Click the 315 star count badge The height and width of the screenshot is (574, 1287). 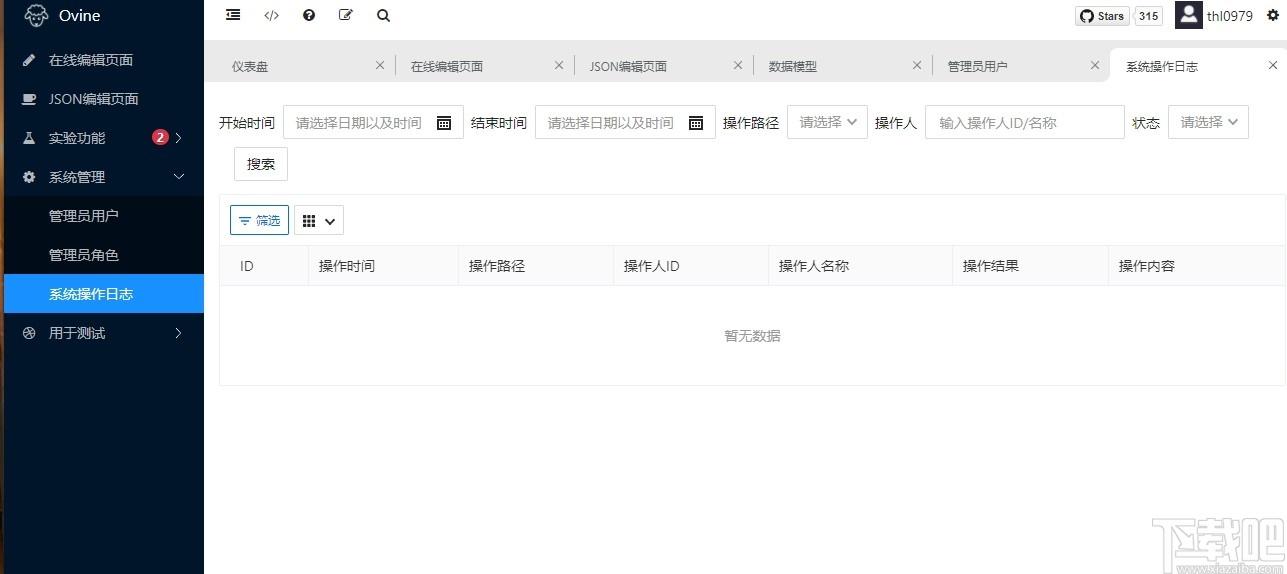[1148, 16]
